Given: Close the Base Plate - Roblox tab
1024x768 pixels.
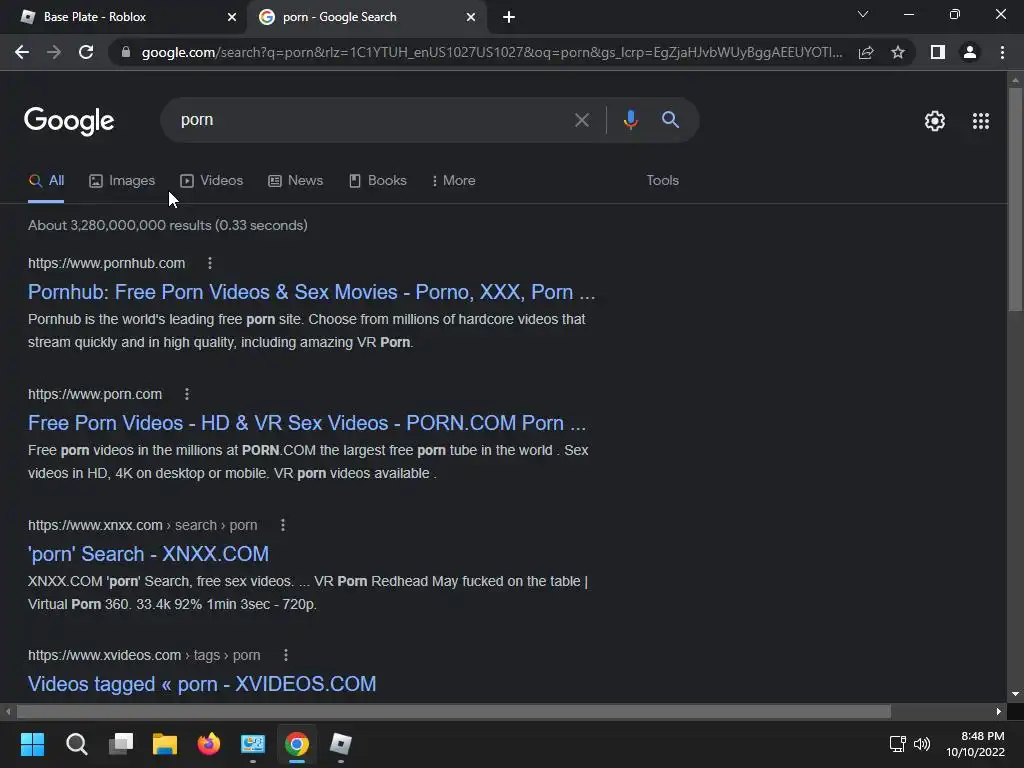Looking at the screenshot, I should (232, 17).
